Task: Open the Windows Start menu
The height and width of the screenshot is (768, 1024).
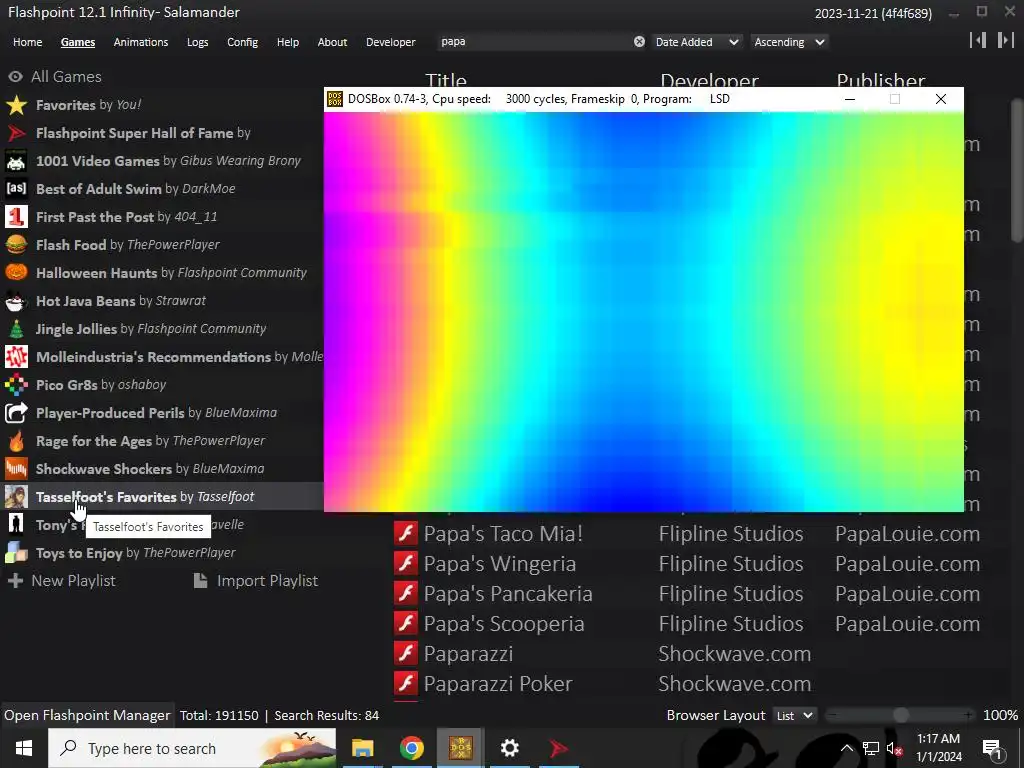Action: 24,748
